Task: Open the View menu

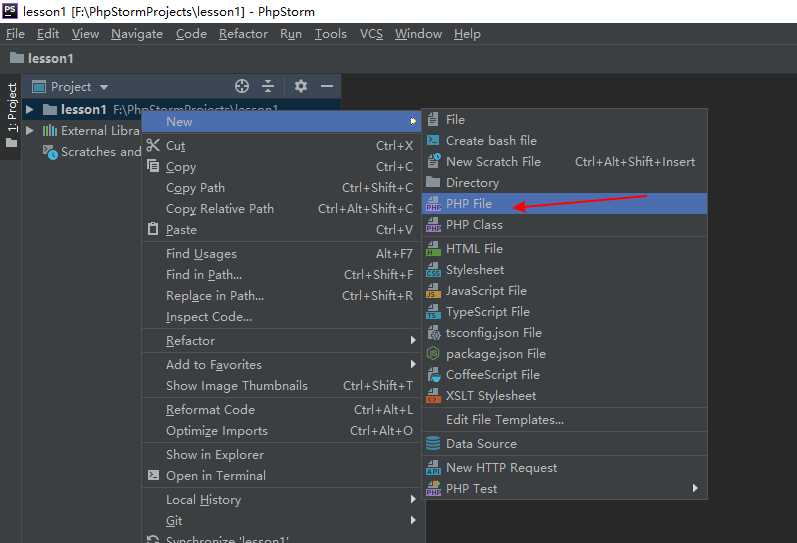Action: [x=85, y=34]
